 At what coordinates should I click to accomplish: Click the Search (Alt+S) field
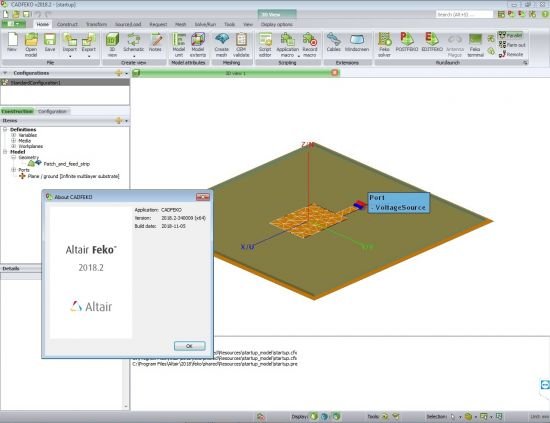coord(464,14)
